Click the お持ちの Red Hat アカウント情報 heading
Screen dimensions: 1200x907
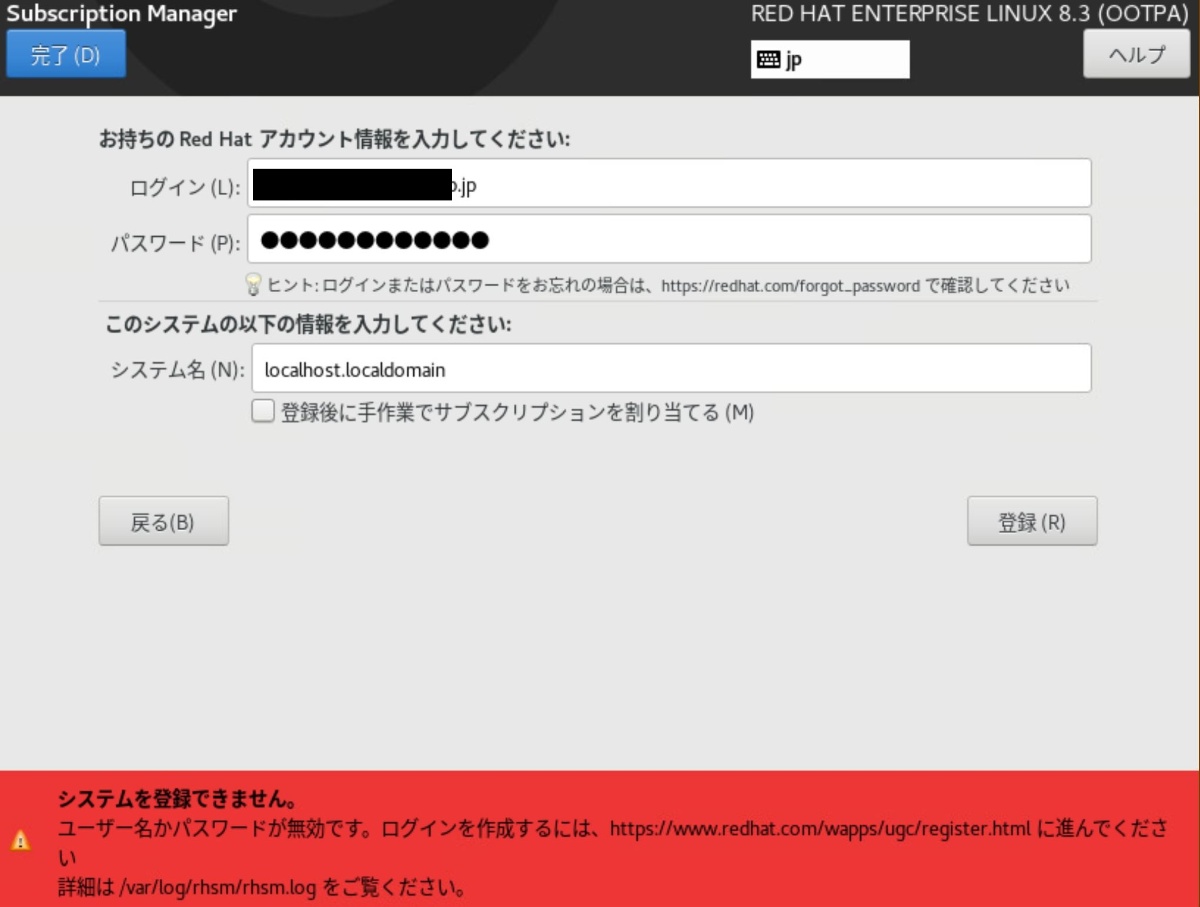point(334,139)
